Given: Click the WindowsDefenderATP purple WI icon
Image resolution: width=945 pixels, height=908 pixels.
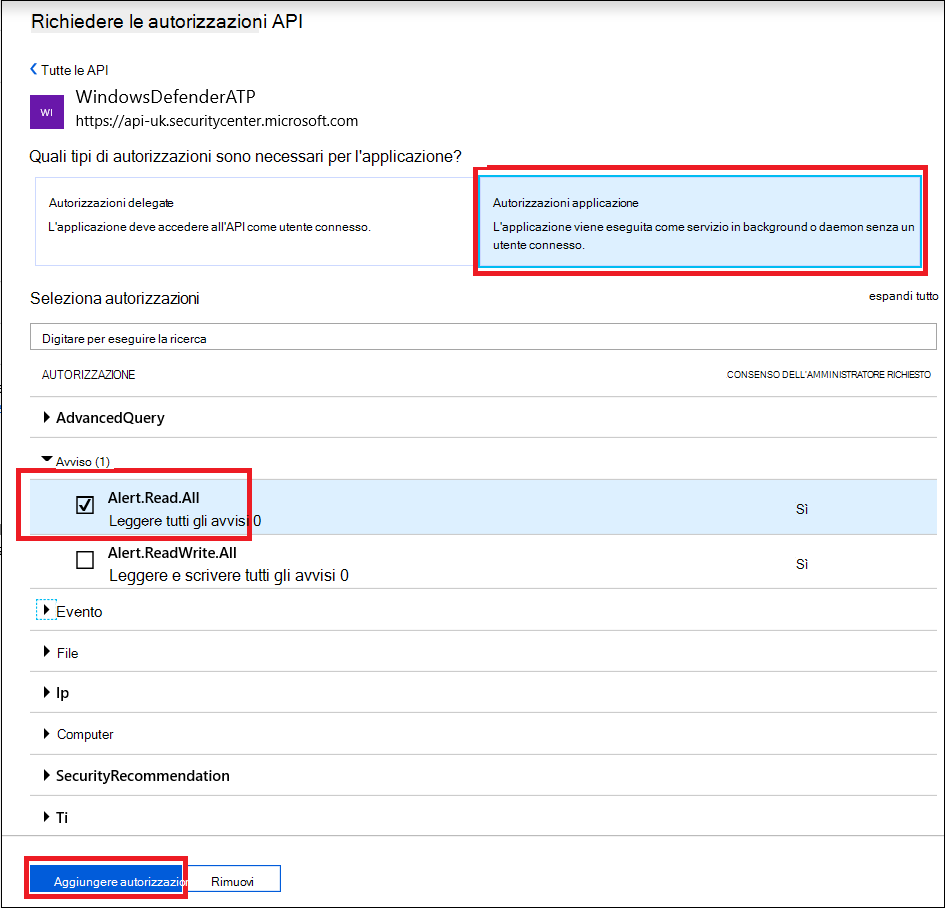Looking at the screenshot, I should click(x=47, y=112).
